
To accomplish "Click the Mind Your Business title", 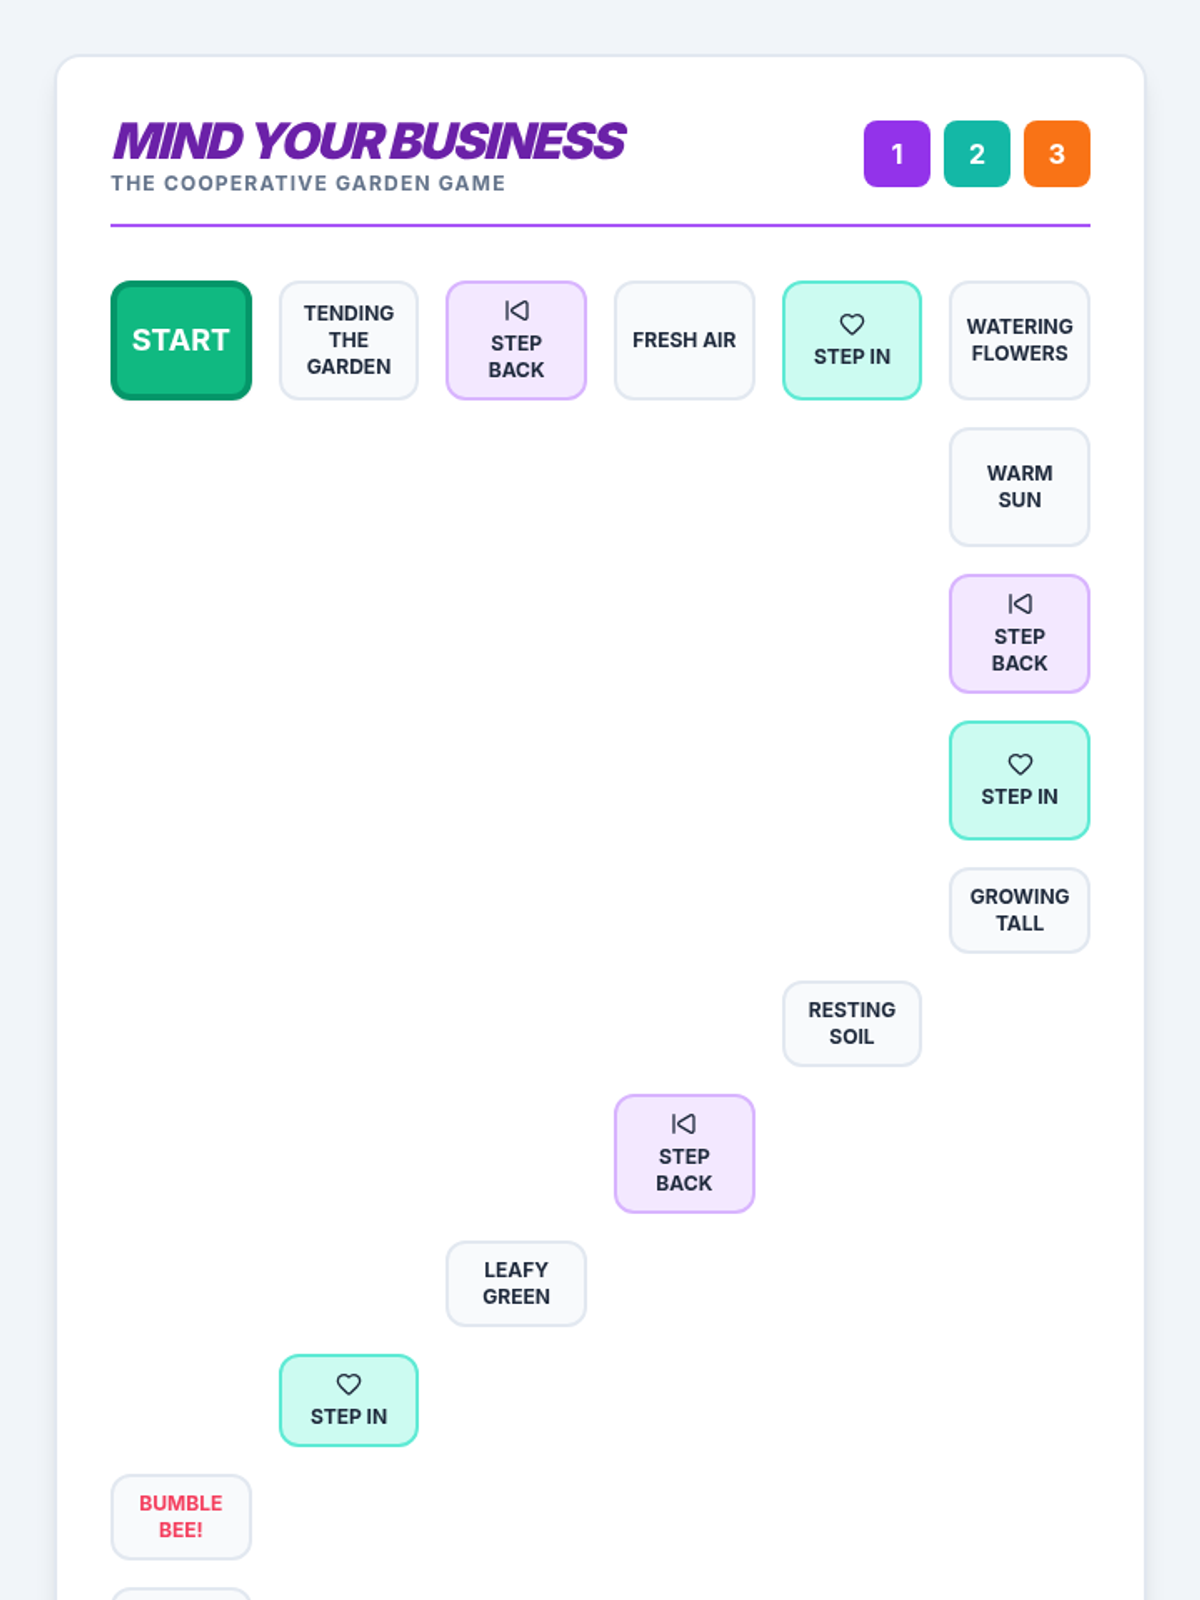I will [369, 141].
